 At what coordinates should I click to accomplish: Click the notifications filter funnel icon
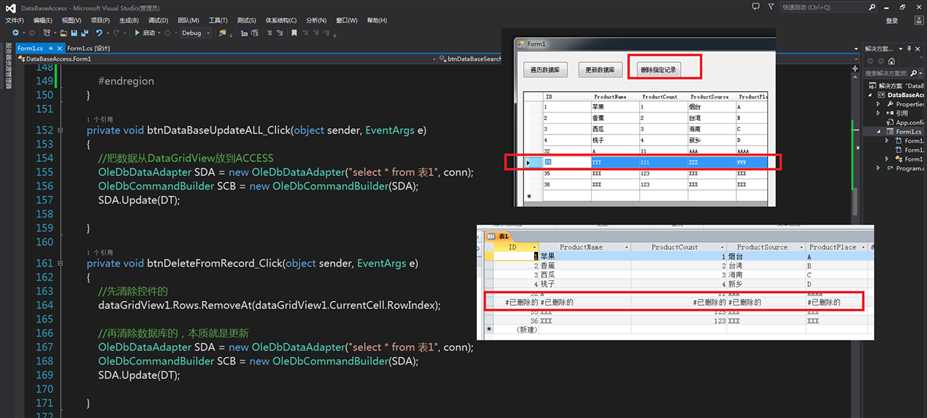coord(771,7)
